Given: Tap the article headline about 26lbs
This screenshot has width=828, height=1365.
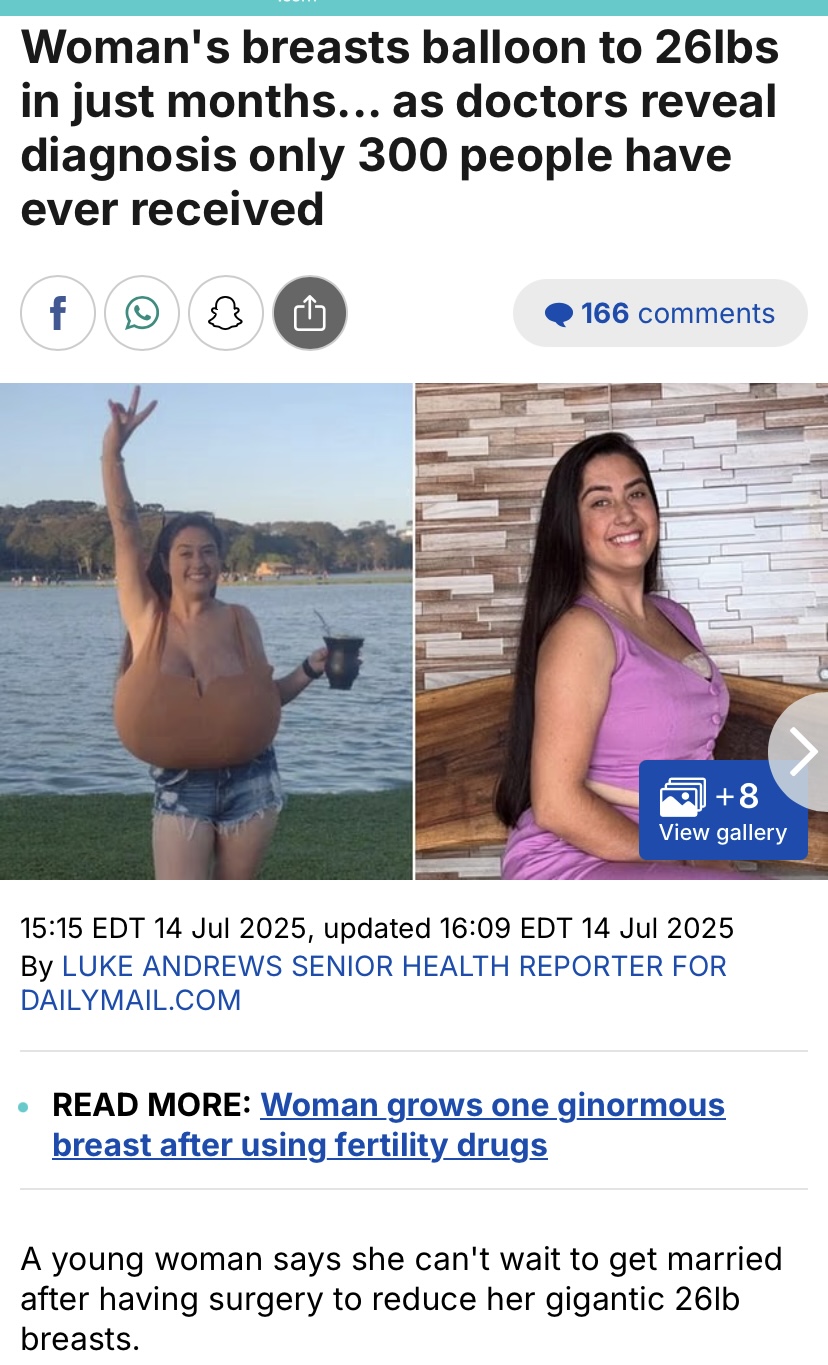Looking at the screenshot, I should coord(400,128).
